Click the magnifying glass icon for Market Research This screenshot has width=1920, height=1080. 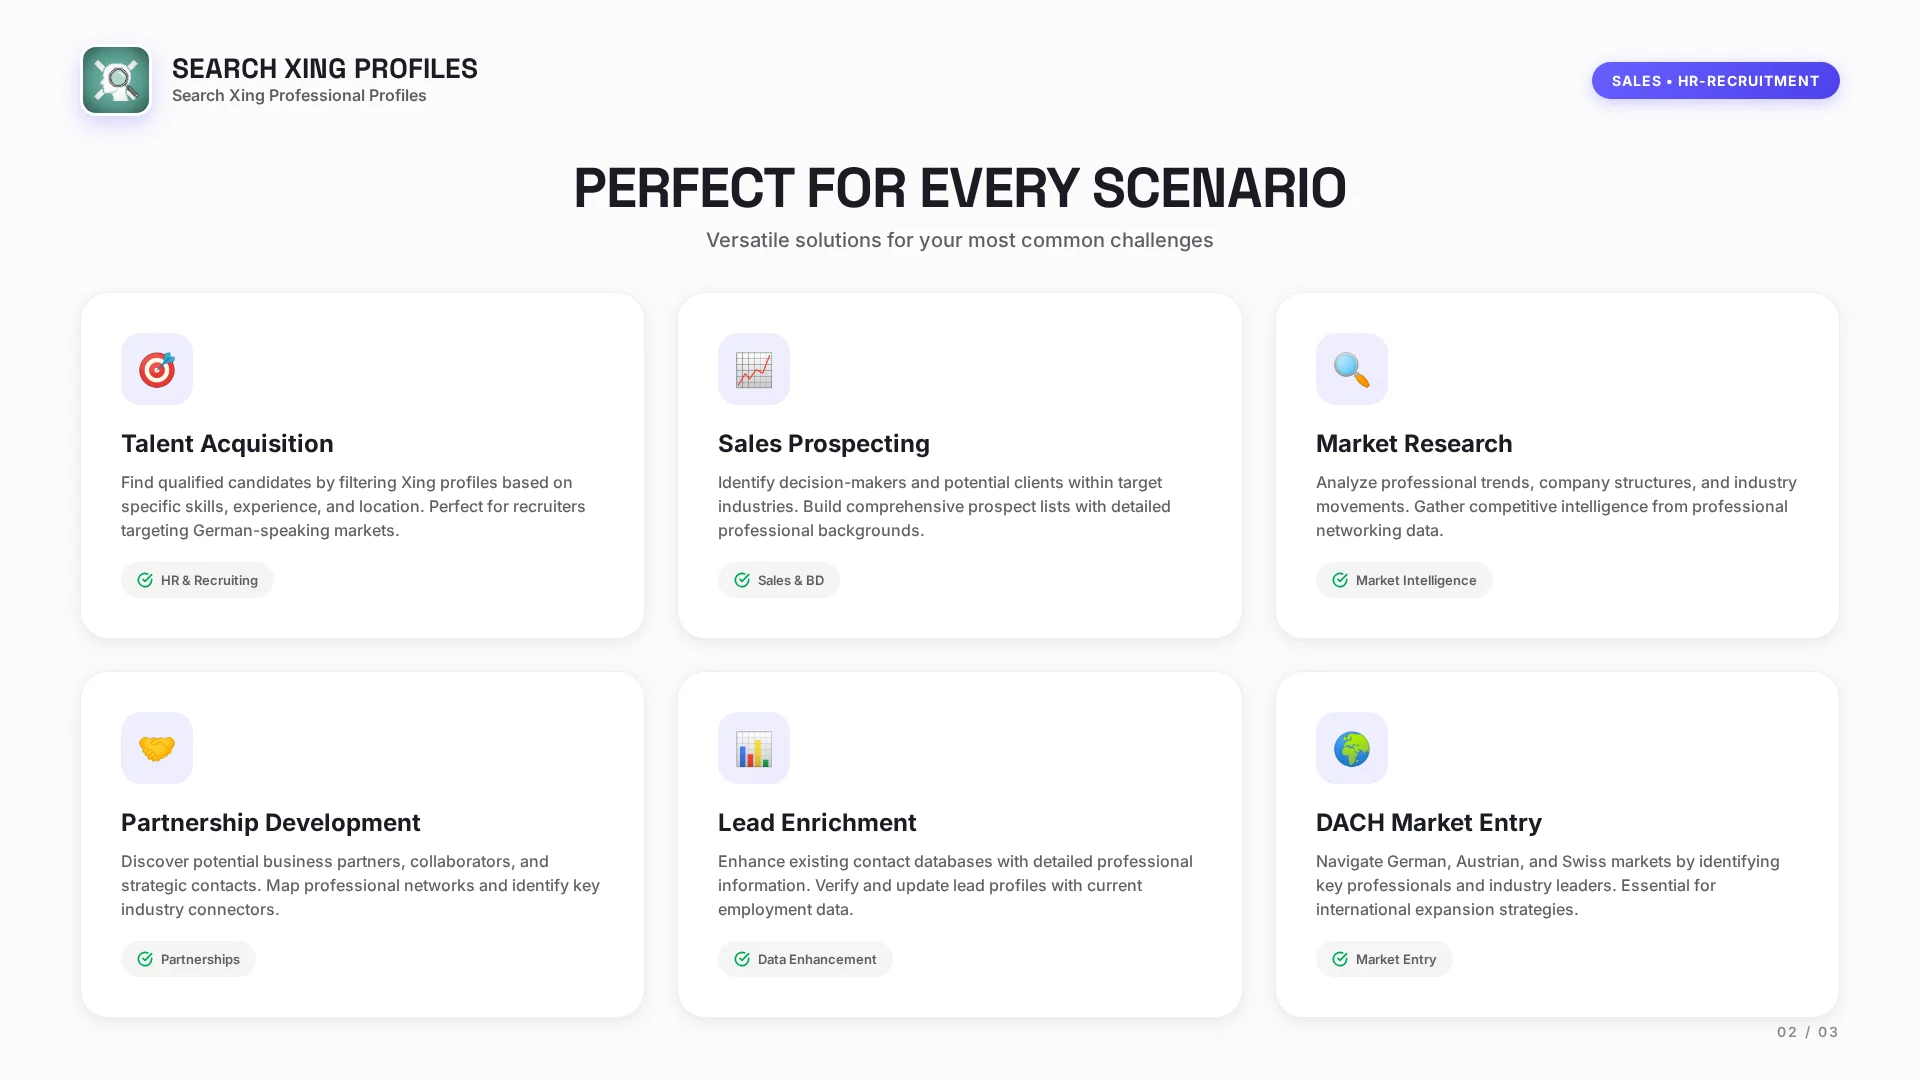point(1351,369)
